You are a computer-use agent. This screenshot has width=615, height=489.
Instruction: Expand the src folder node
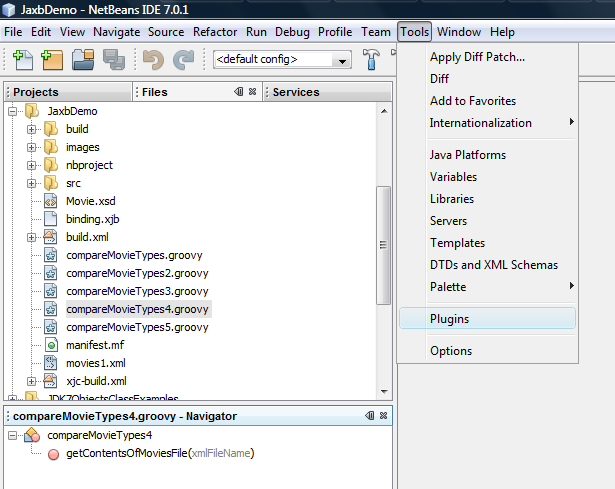click(x=31, y=184)
